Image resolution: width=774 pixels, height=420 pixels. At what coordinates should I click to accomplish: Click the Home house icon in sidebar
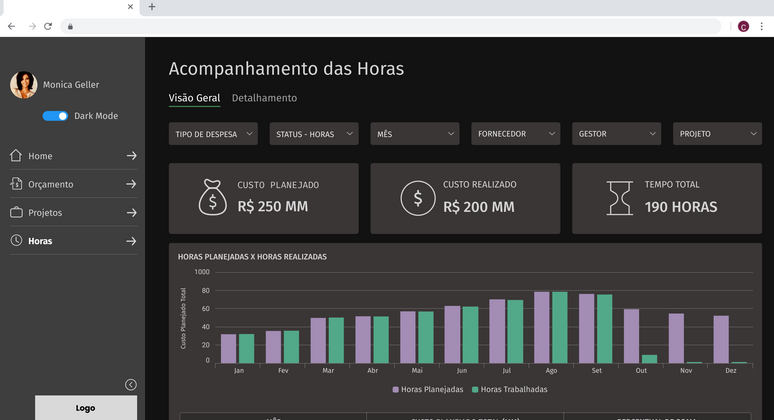pyautogui.click(x=16, y=155)
